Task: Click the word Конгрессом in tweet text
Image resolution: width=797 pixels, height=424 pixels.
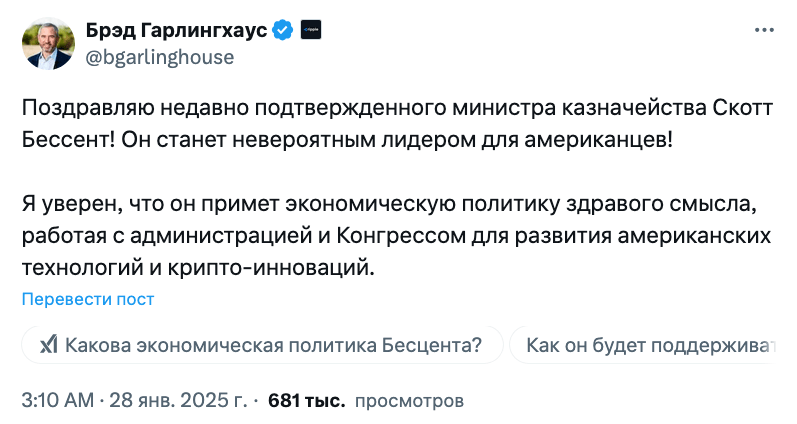Action: click(401, 235)
